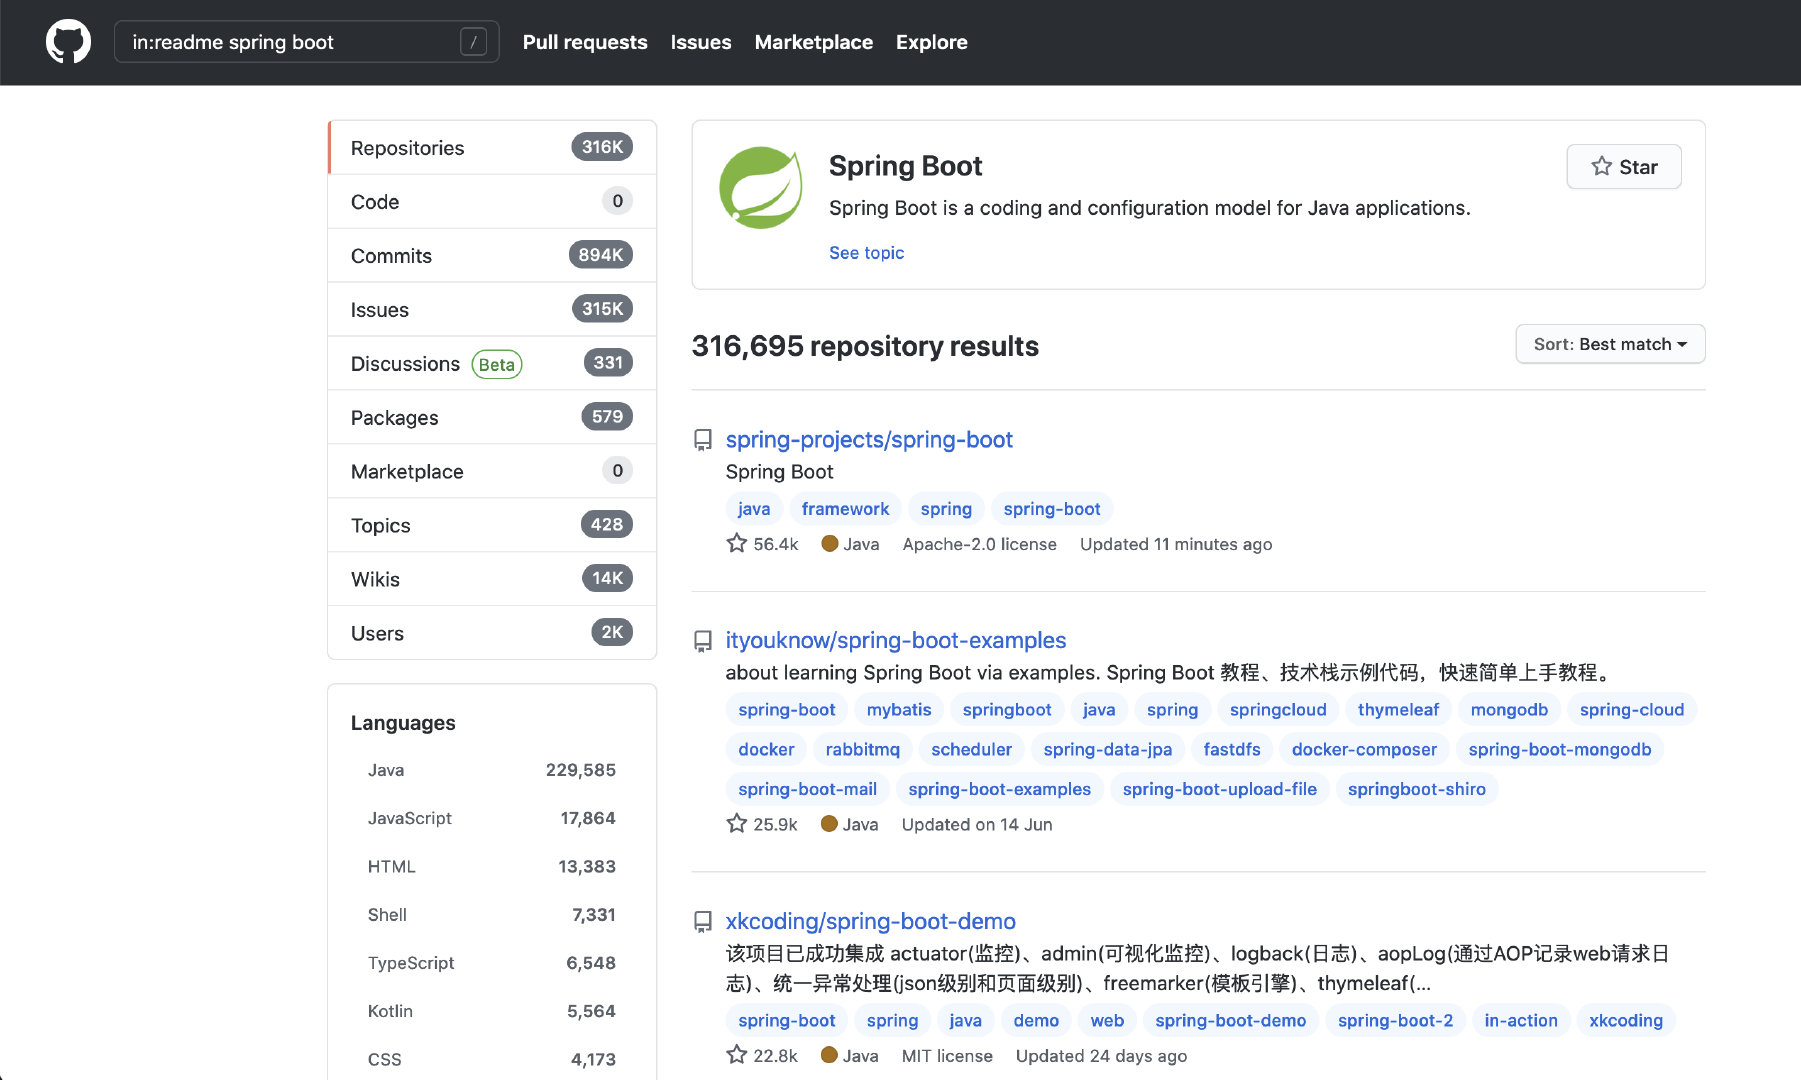Select the Wikis result type
1801x1080 pixels.
point(492,580)
